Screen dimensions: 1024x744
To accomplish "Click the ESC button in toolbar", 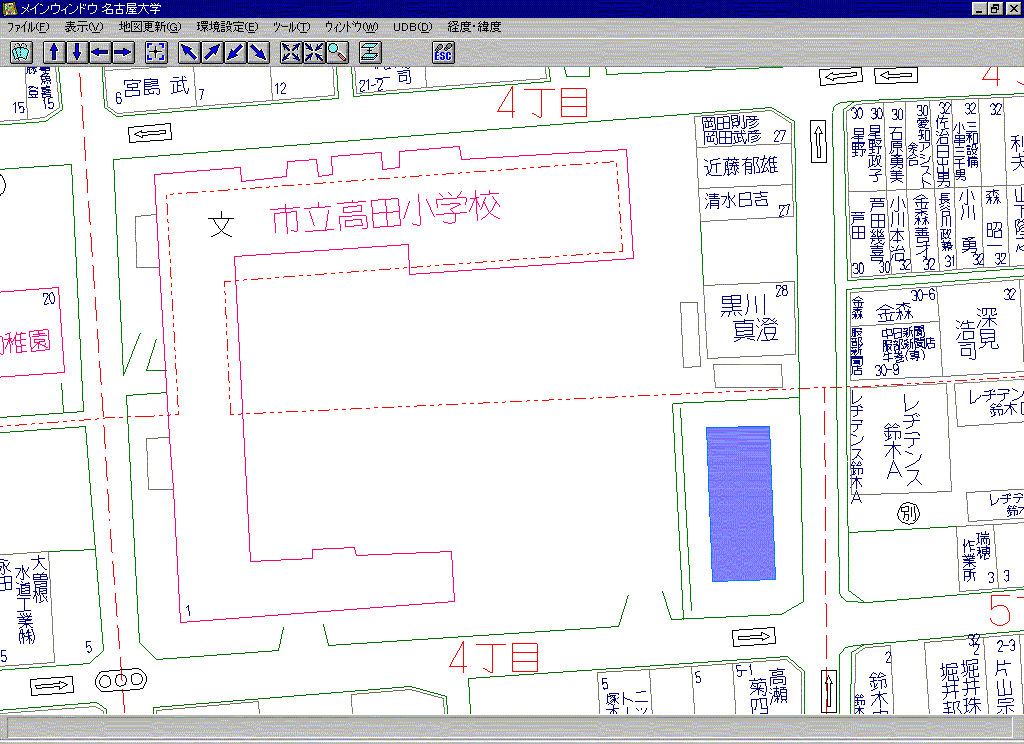I will [x=443, y=52].
